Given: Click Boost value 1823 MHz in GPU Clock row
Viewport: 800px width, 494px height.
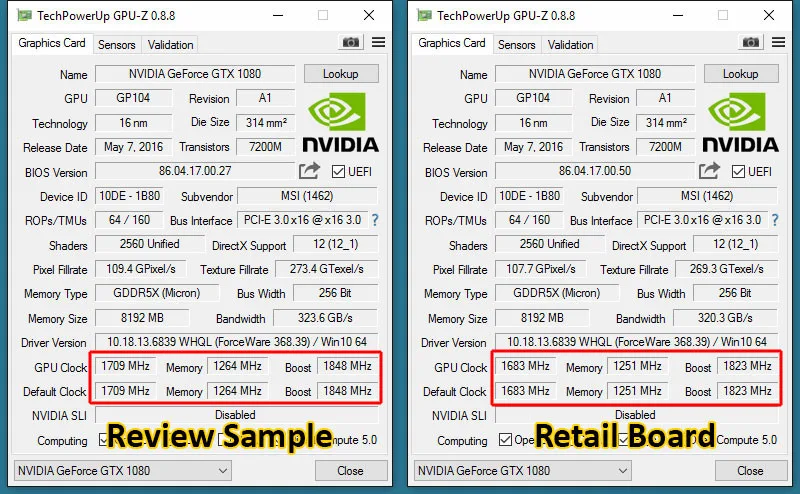Looking at the screenshot, I should (x=747, y=366).
